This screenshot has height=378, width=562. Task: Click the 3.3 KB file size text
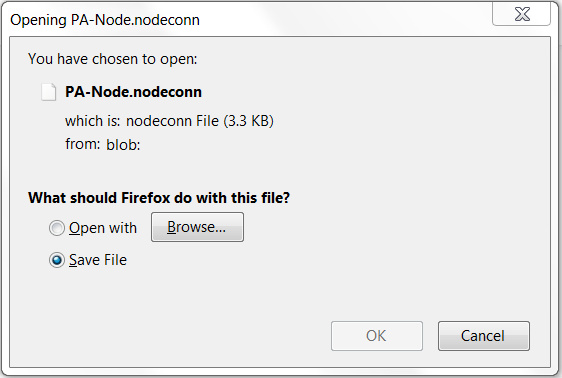coord(248,121)
